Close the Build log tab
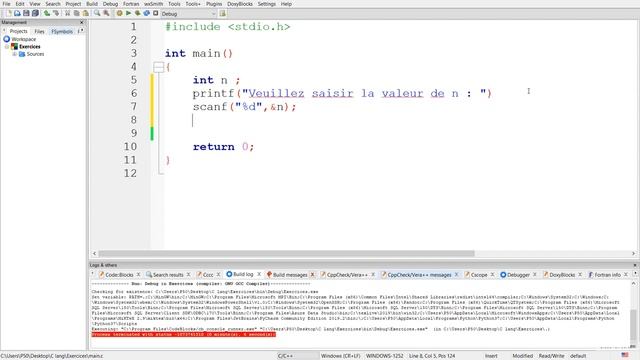 click(259, 274)
